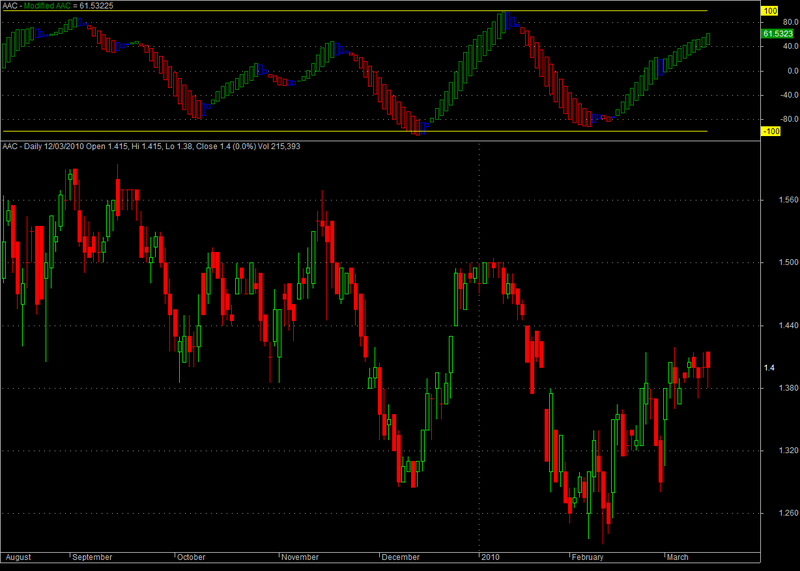Click the 2010 label on time axis
The height and width of the screenshot is (571, 800).
pos(490,557)
